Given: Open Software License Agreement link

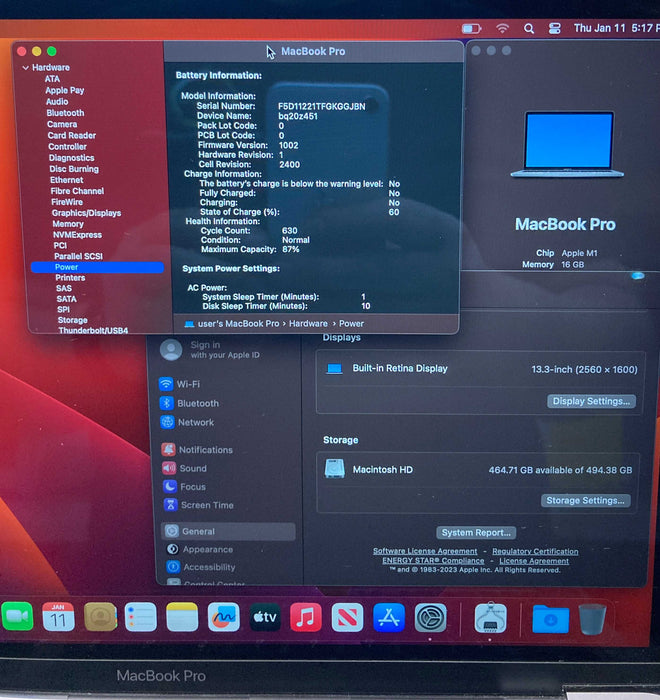Looking at the screenshot, I should pyautogui.click(x=425, y=551).
